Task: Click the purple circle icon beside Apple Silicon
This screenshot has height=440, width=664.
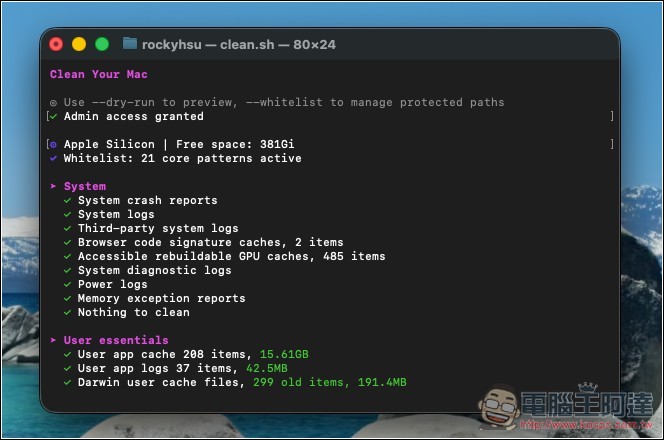Action: (53, 144)
